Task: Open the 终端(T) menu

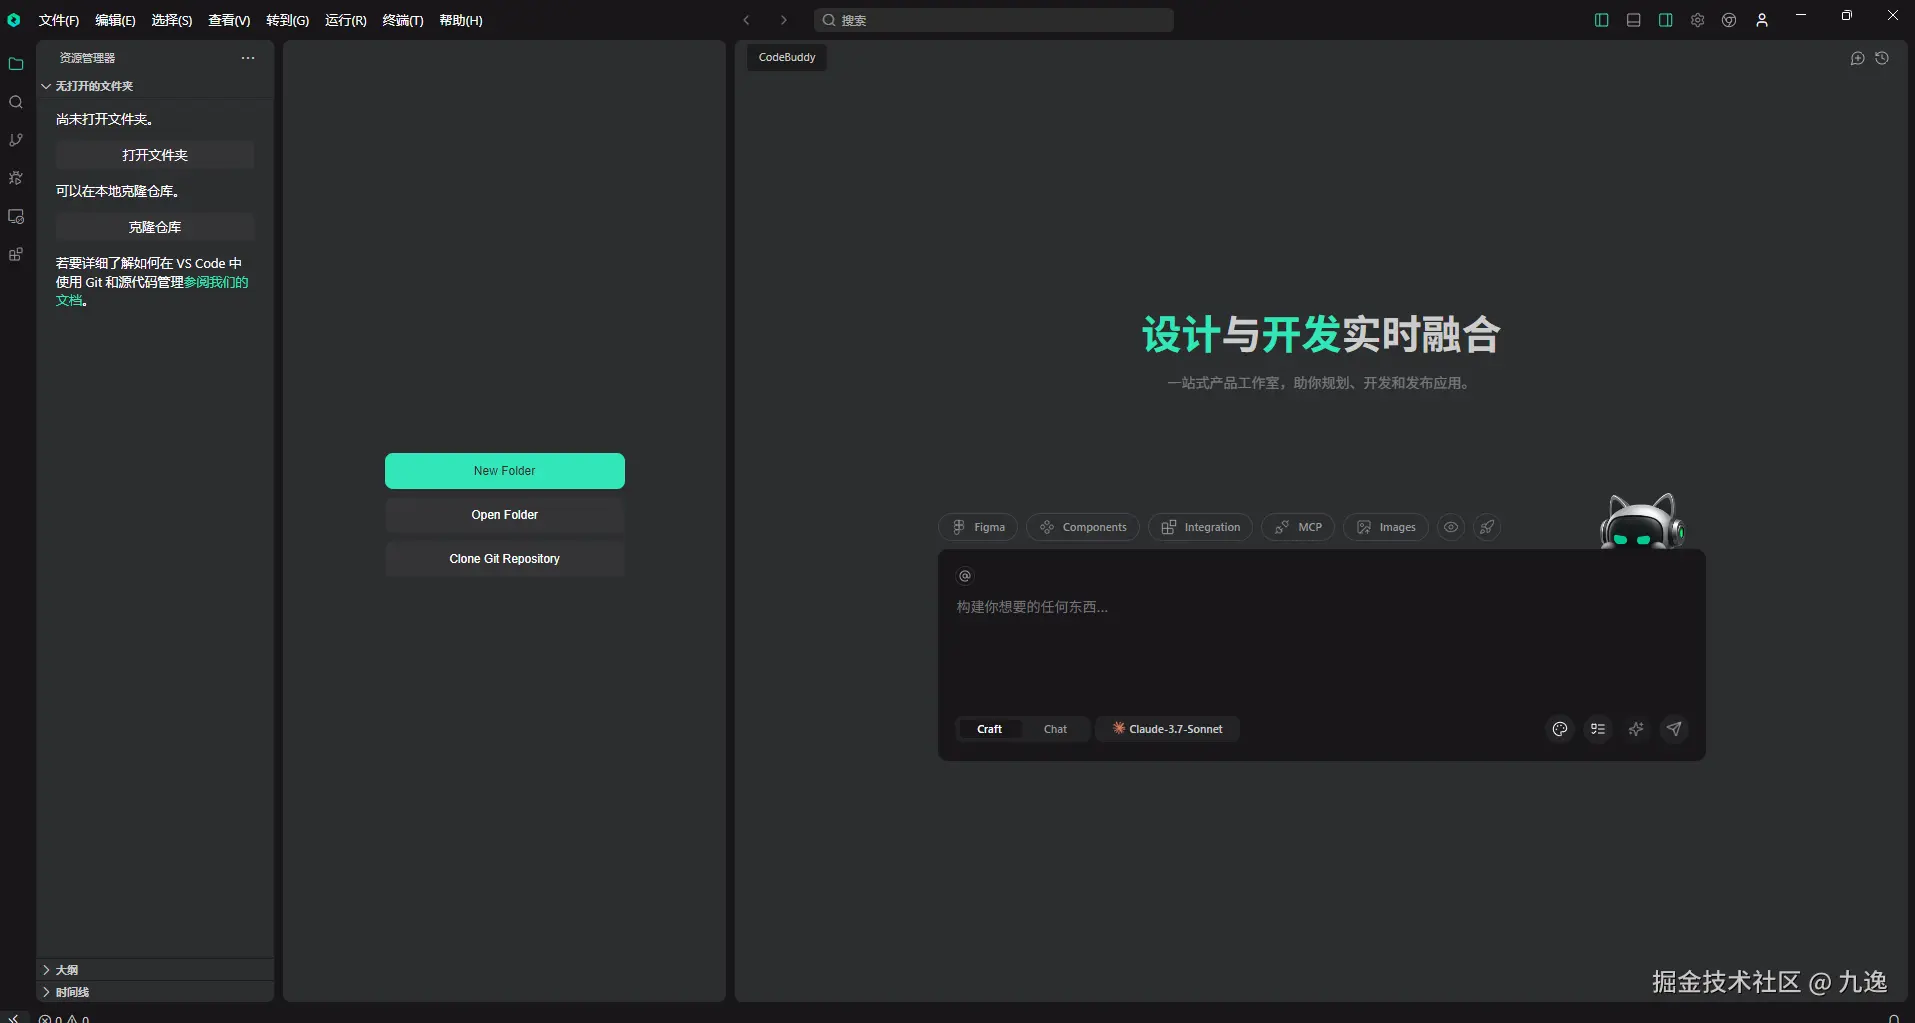Action: (403, 20)
